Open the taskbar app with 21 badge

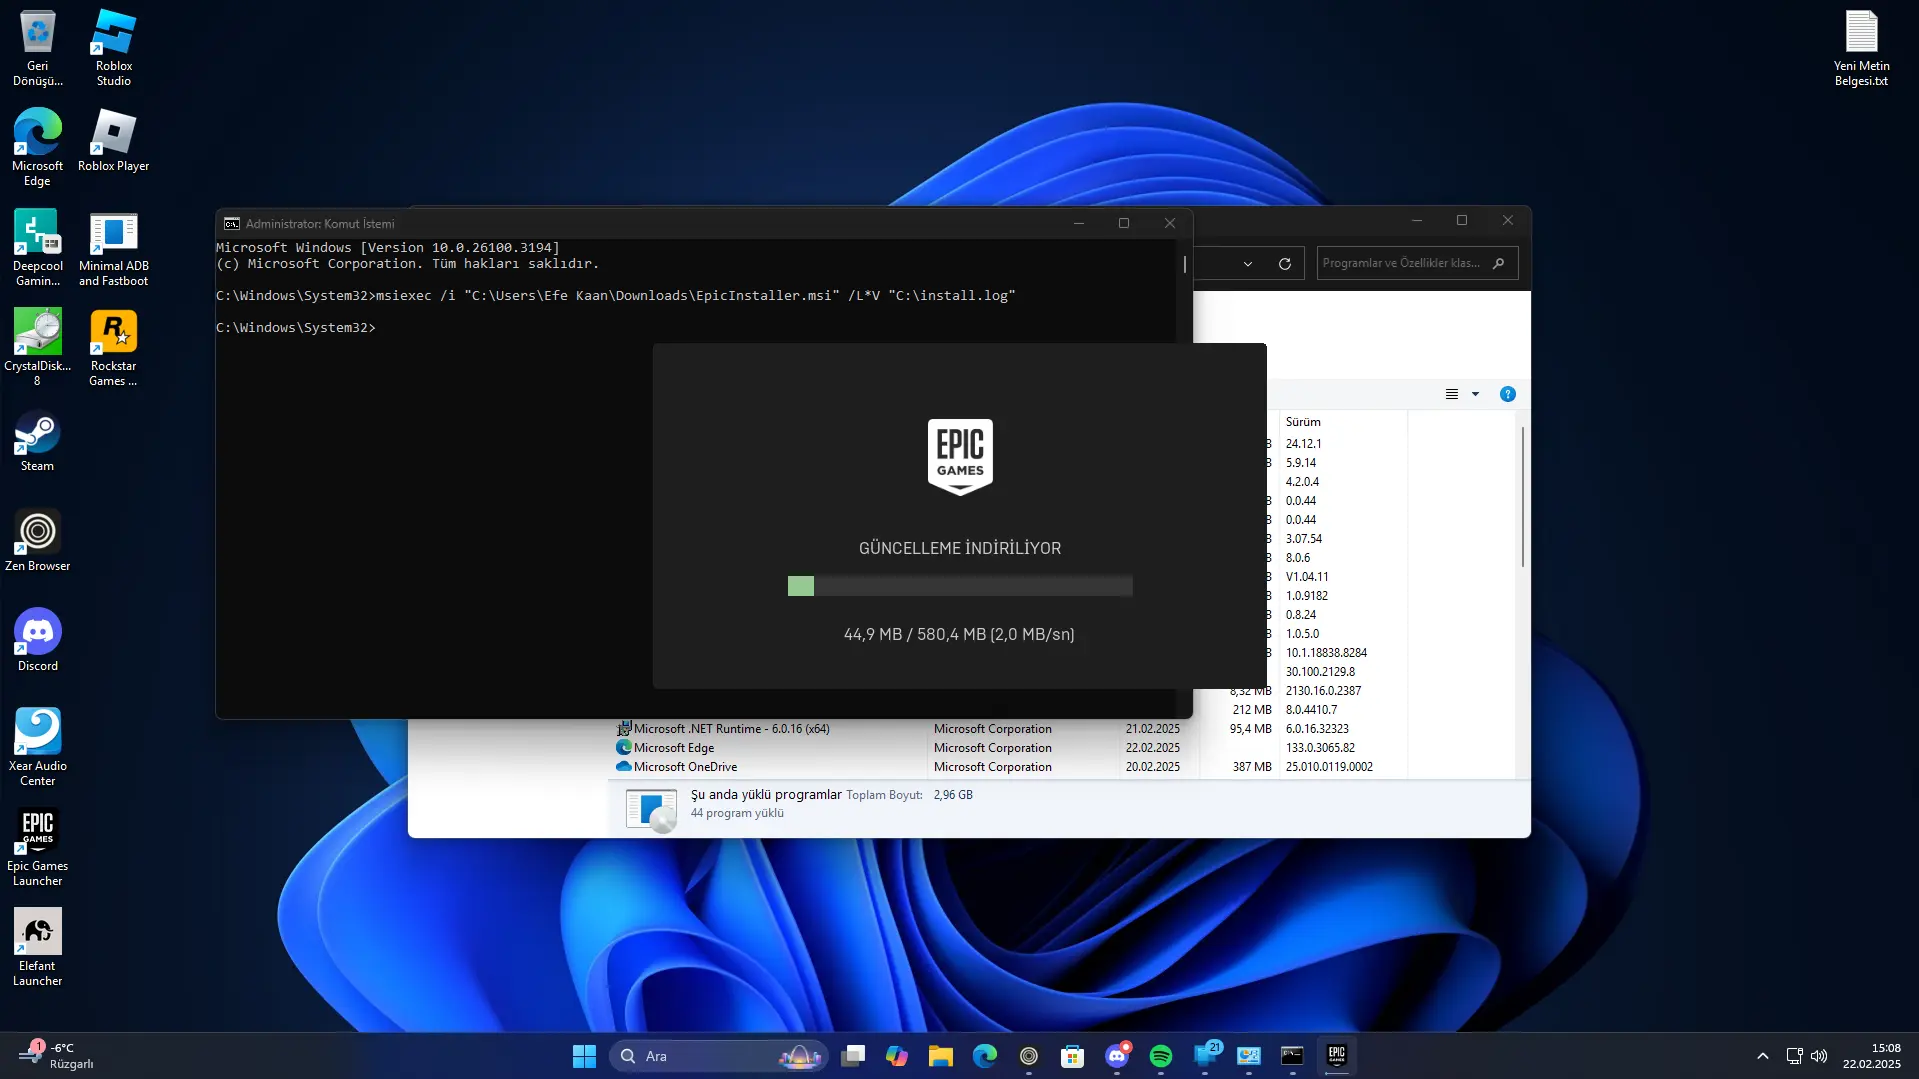1205,1056
